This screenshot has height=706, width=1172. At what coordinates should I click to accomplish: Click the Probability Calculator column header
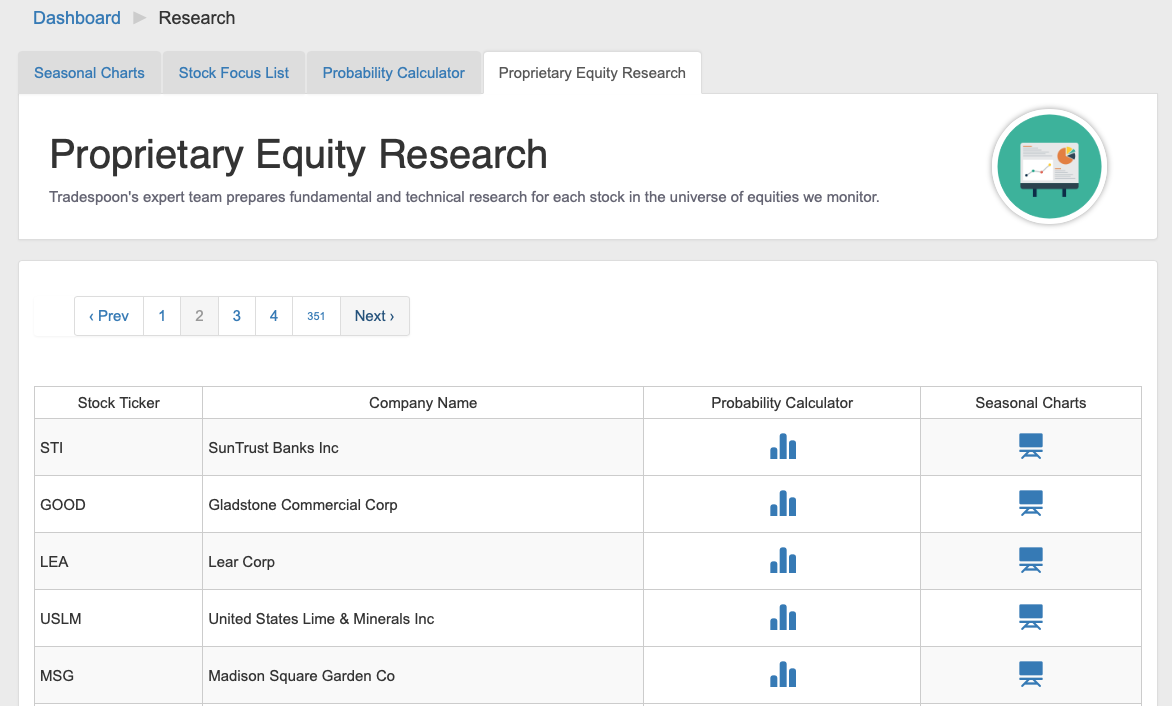(782, 403)
